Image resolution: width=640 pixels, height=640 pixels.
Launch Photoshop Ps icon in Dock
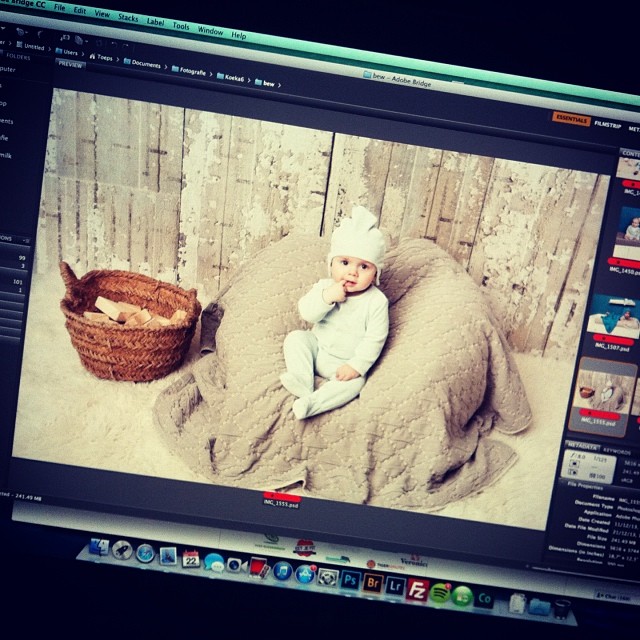(x=351, y=580)
